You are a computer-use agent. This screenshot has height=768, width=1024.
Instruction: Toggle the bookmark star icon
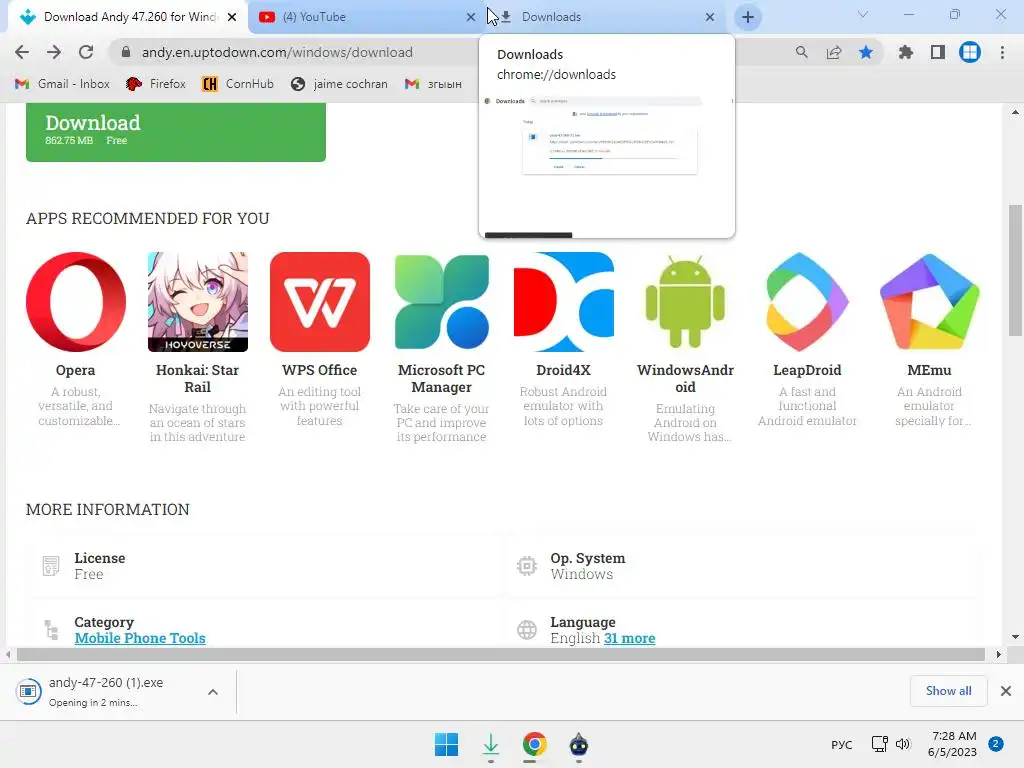point(866,52)
